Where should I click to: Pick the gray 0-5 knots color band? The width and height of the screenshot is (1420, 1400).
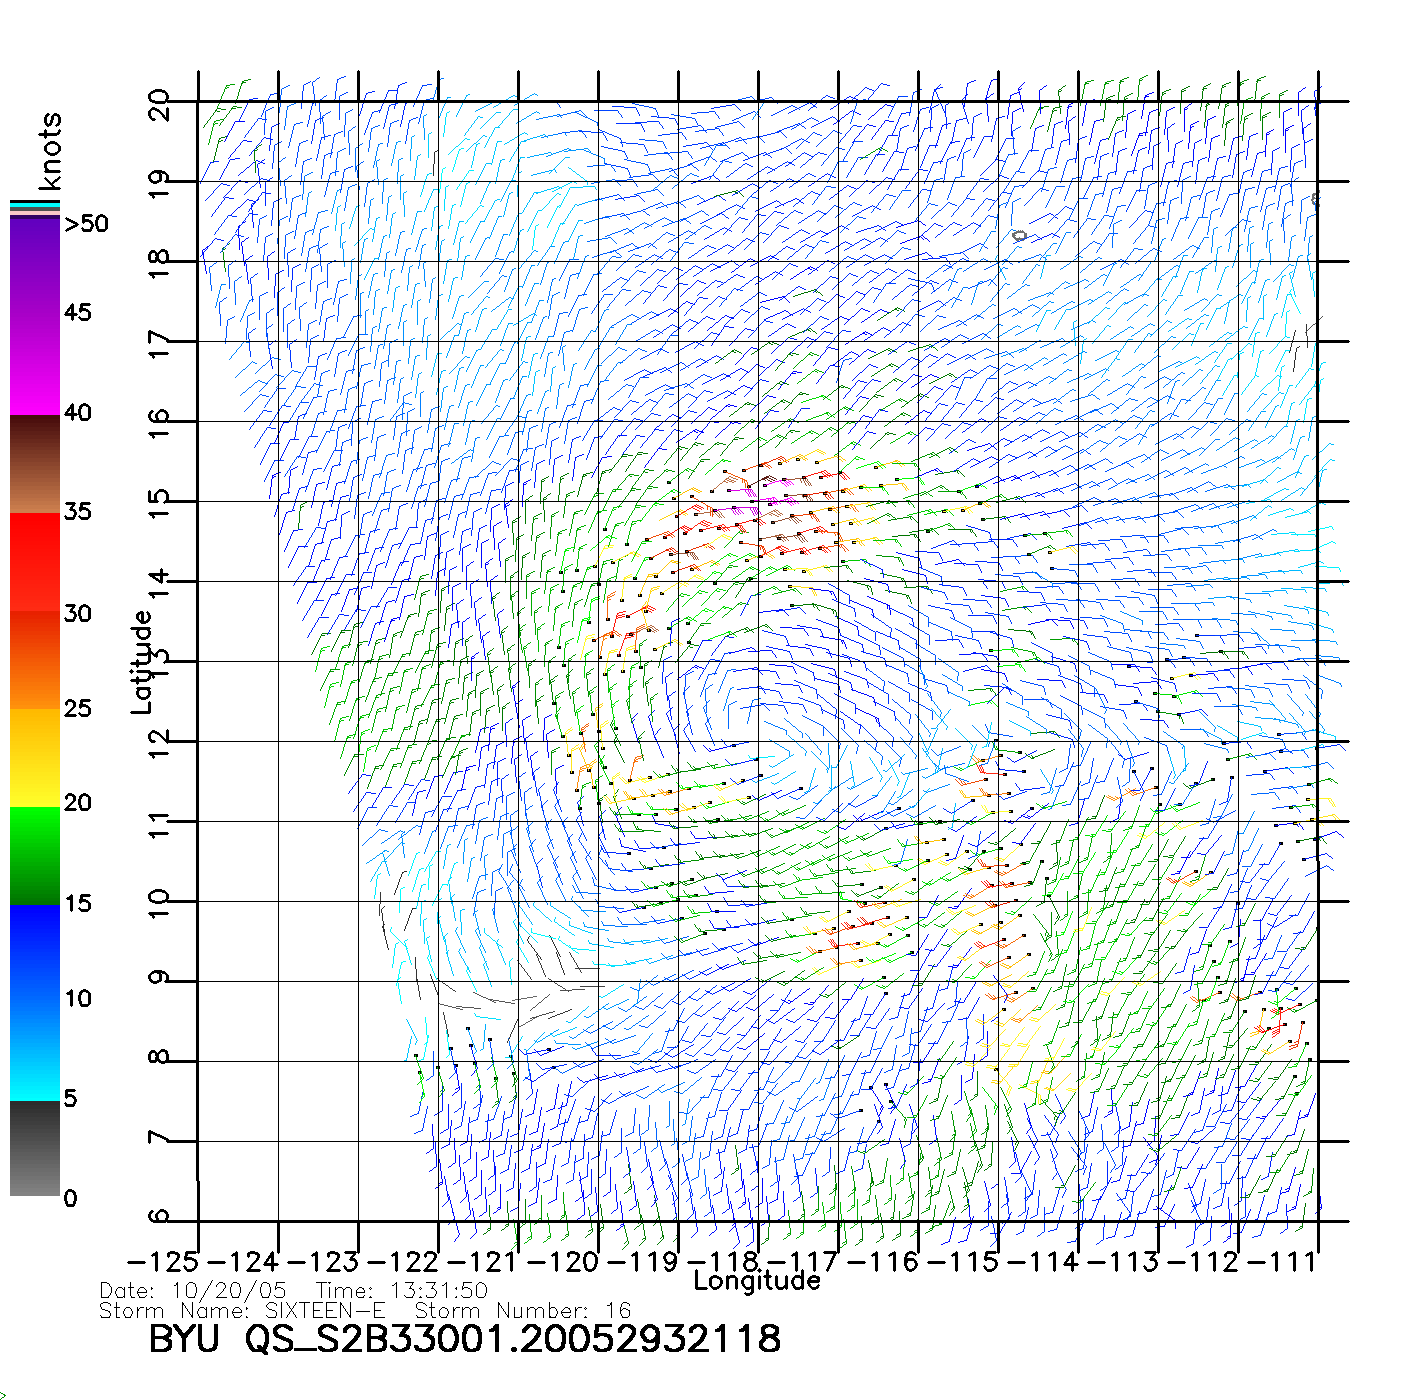tap(35, 1148)
